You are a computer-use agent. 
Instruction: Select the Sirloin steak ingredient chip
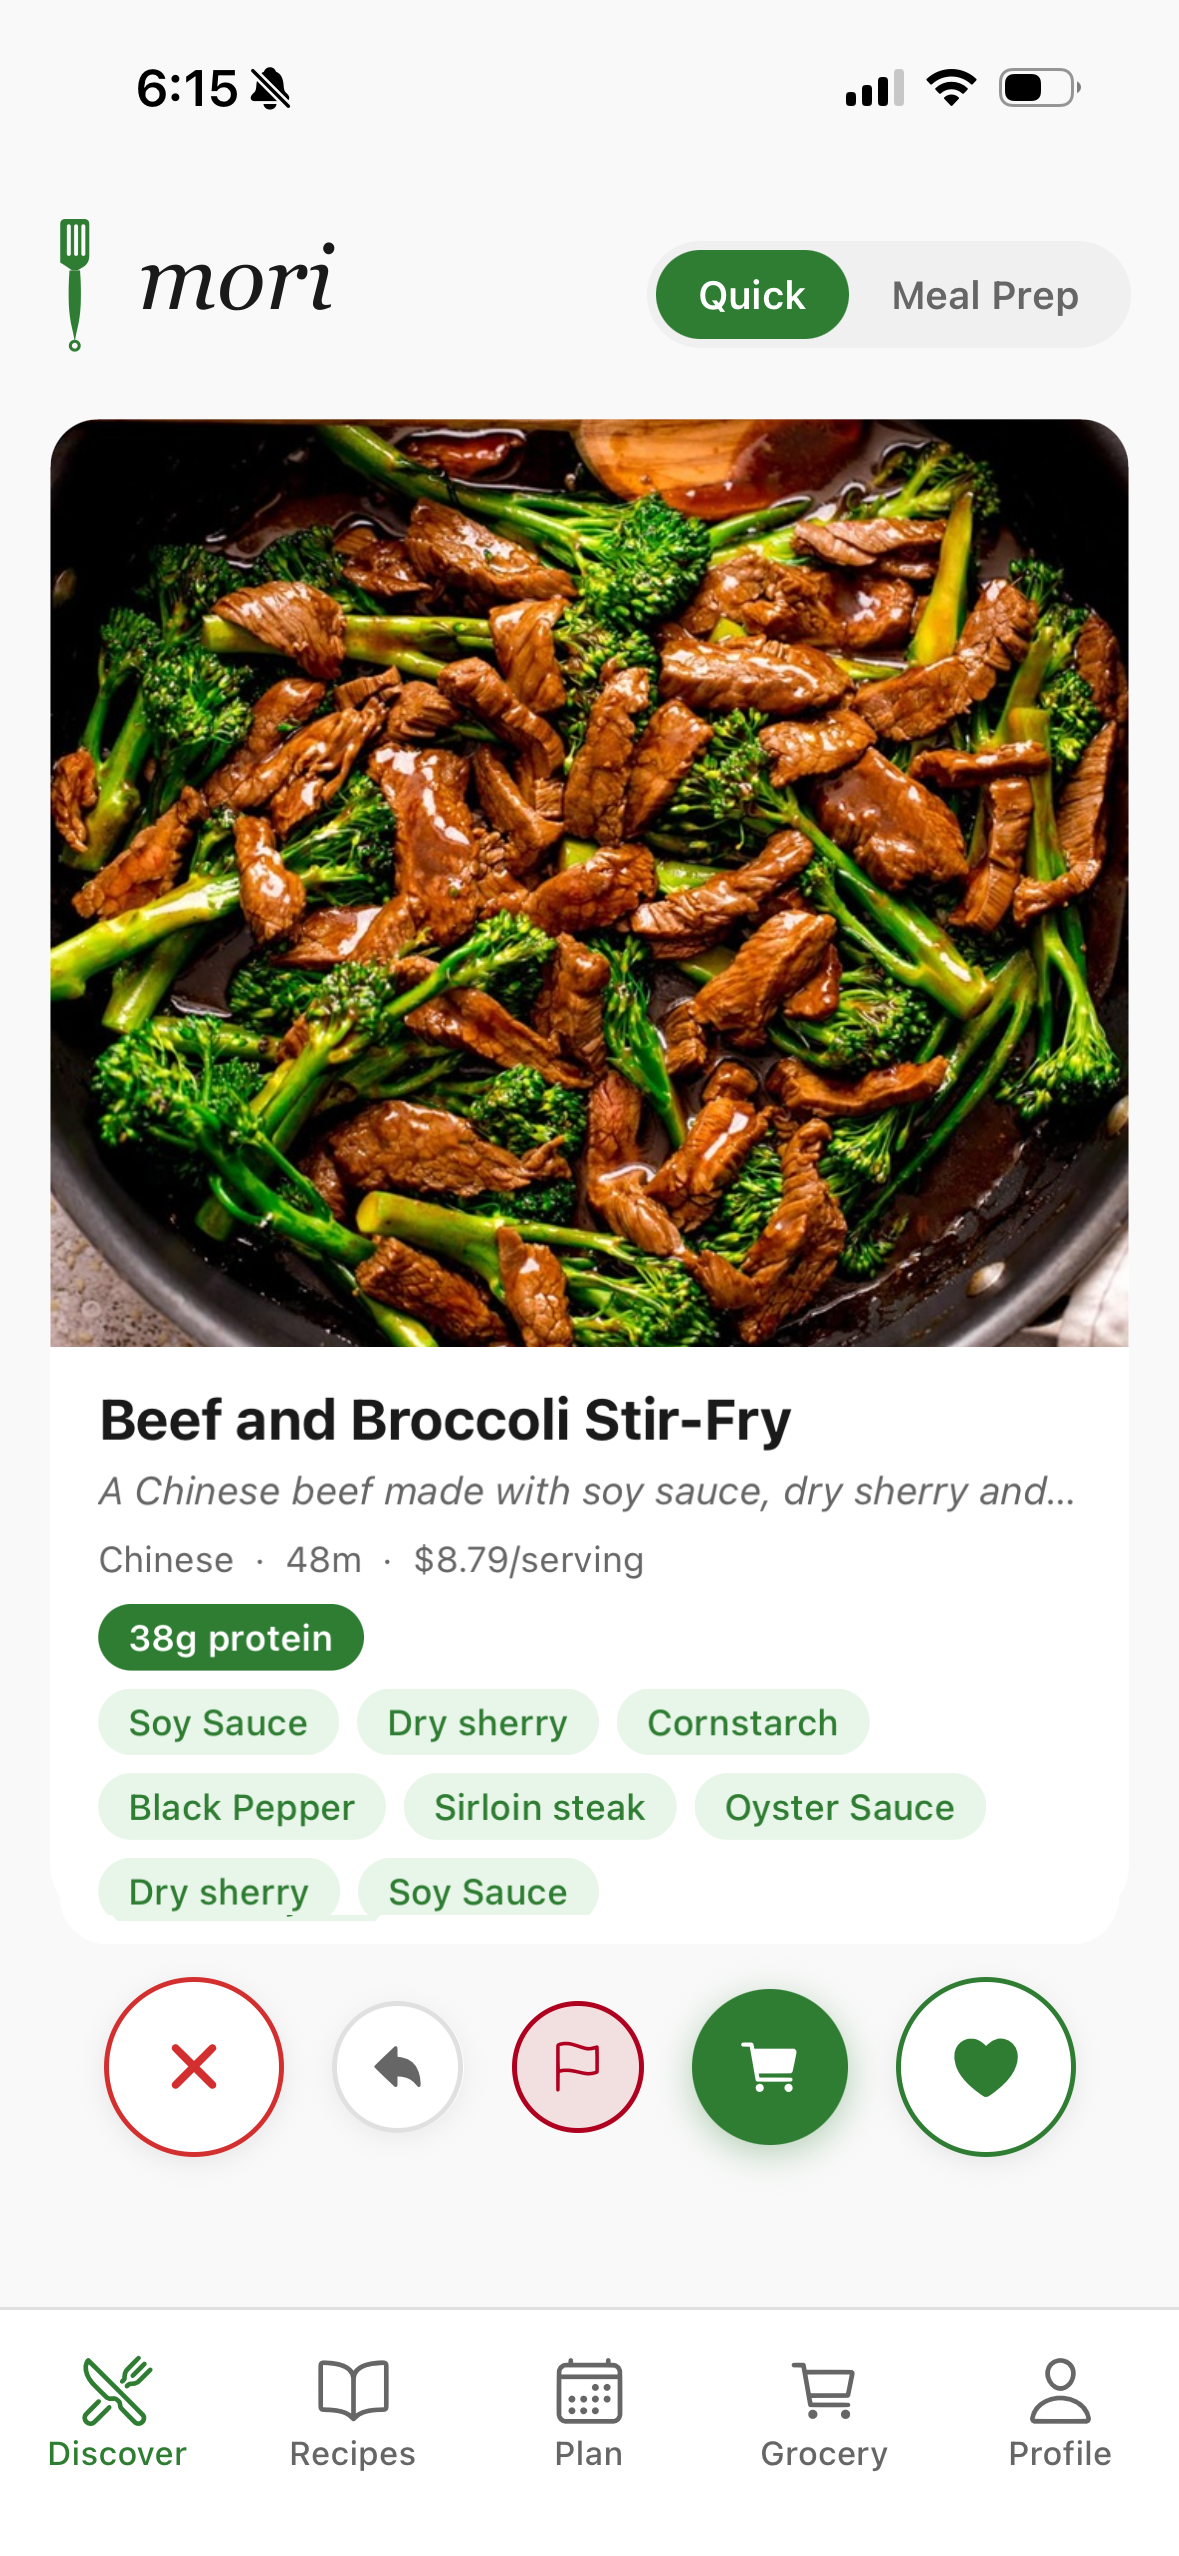540,1807
